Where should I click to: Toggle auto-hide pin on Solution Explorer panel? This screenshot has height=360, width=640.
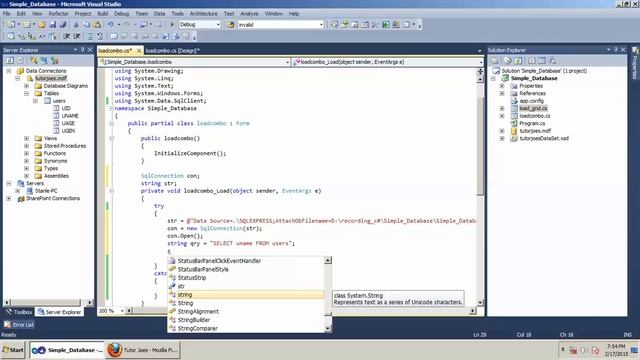coord(616,50)
